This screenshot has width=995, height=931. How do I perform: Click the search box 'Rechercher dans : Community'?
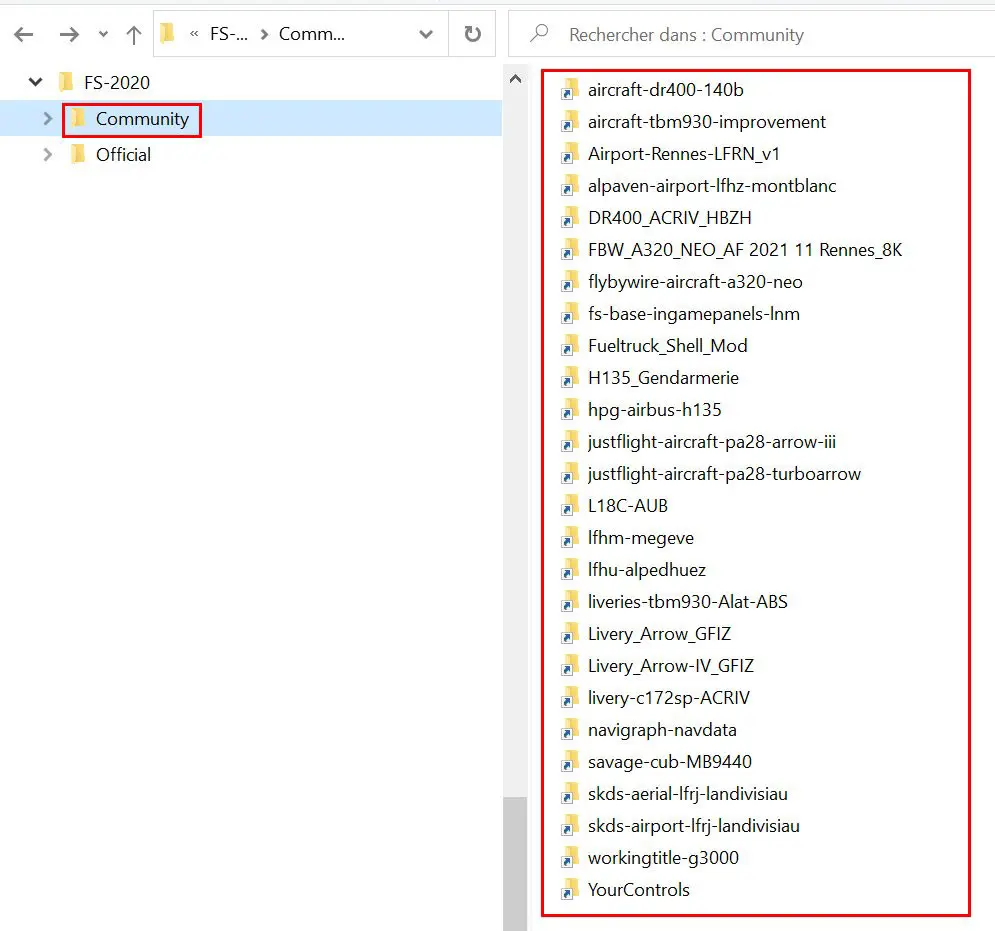click(751, 34)
